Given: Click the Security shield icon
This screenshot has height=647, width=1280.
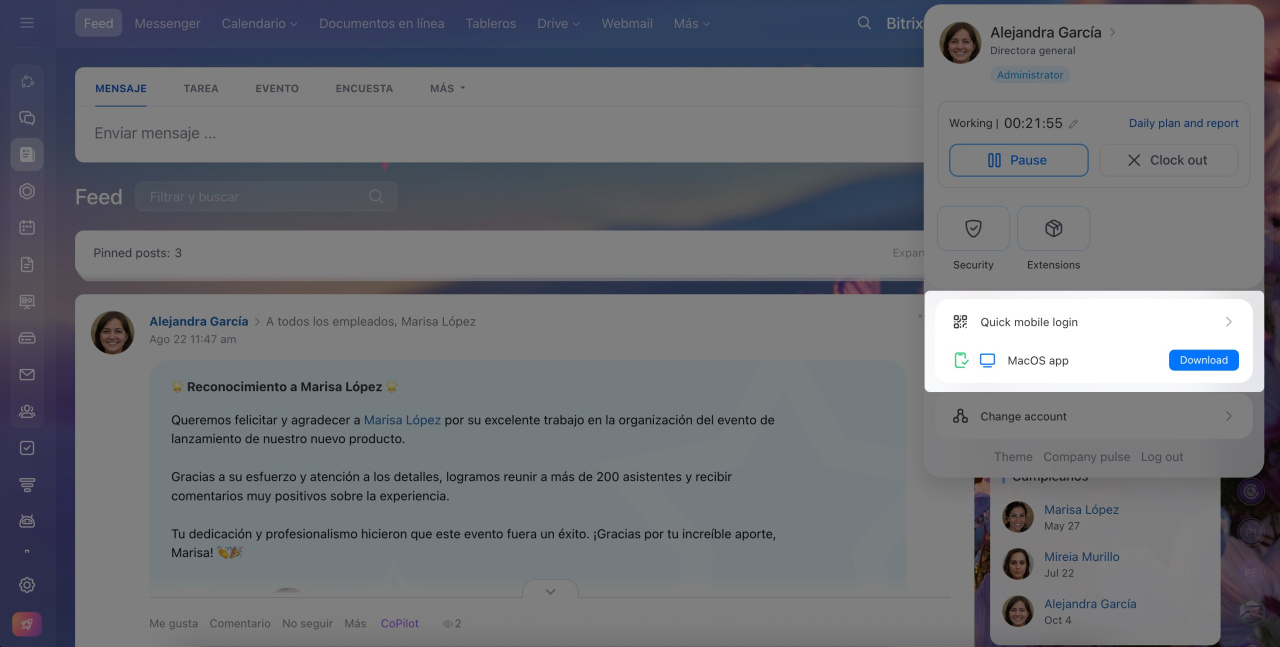Looking at the screenshot, I should pos(973,229).
